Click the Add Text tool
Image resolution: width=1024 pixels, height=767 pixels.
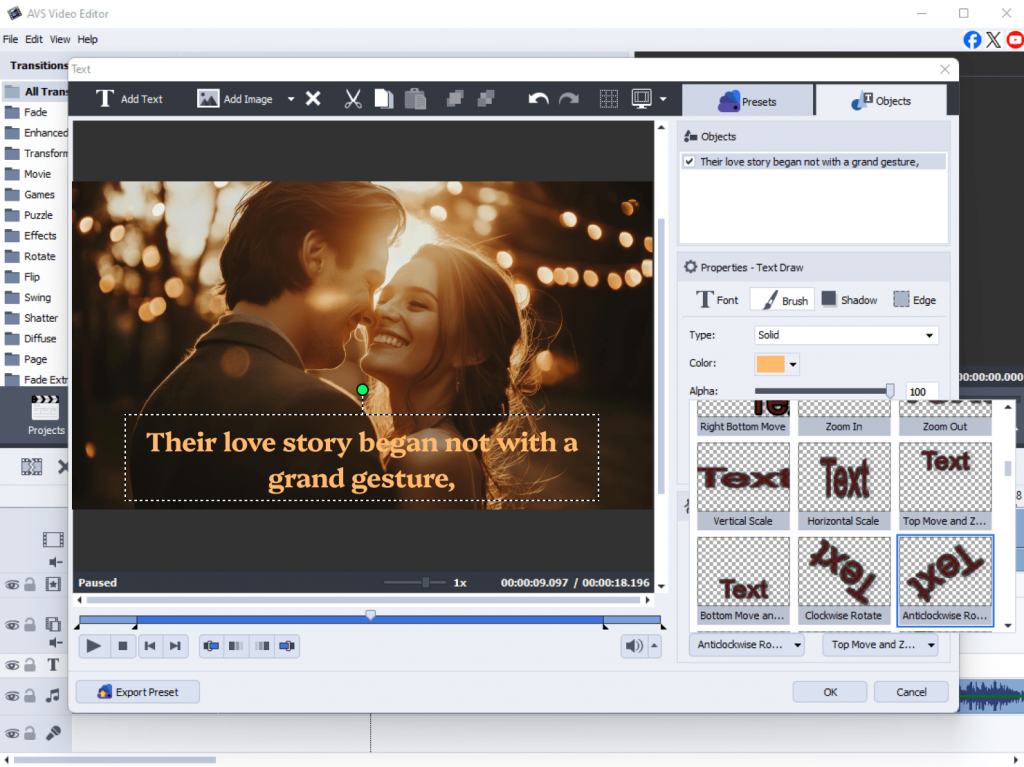129,99
